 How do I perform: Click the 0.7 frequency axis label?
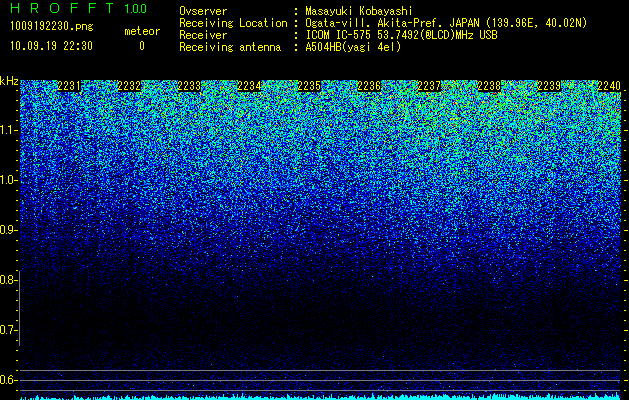8,330
